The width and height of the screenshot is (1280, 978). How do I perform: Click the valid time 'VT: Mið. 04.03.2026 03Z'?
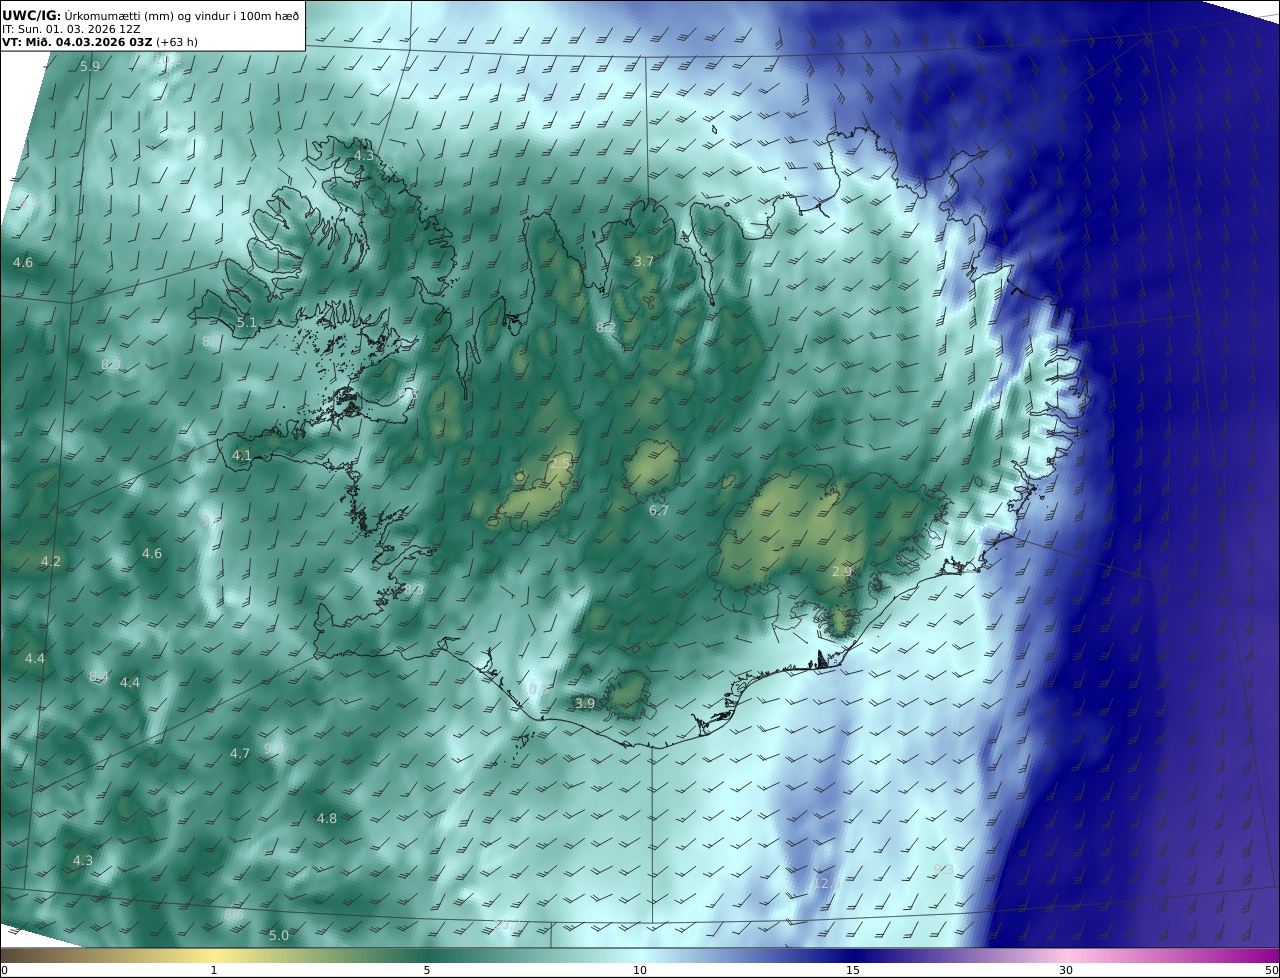[79, 42]
